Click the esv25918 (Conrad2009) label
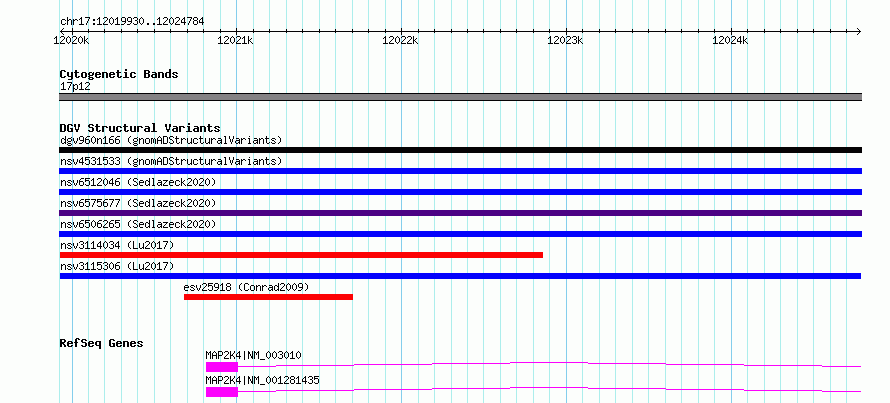This screenshot has width=890, height=403. (246, 287)
